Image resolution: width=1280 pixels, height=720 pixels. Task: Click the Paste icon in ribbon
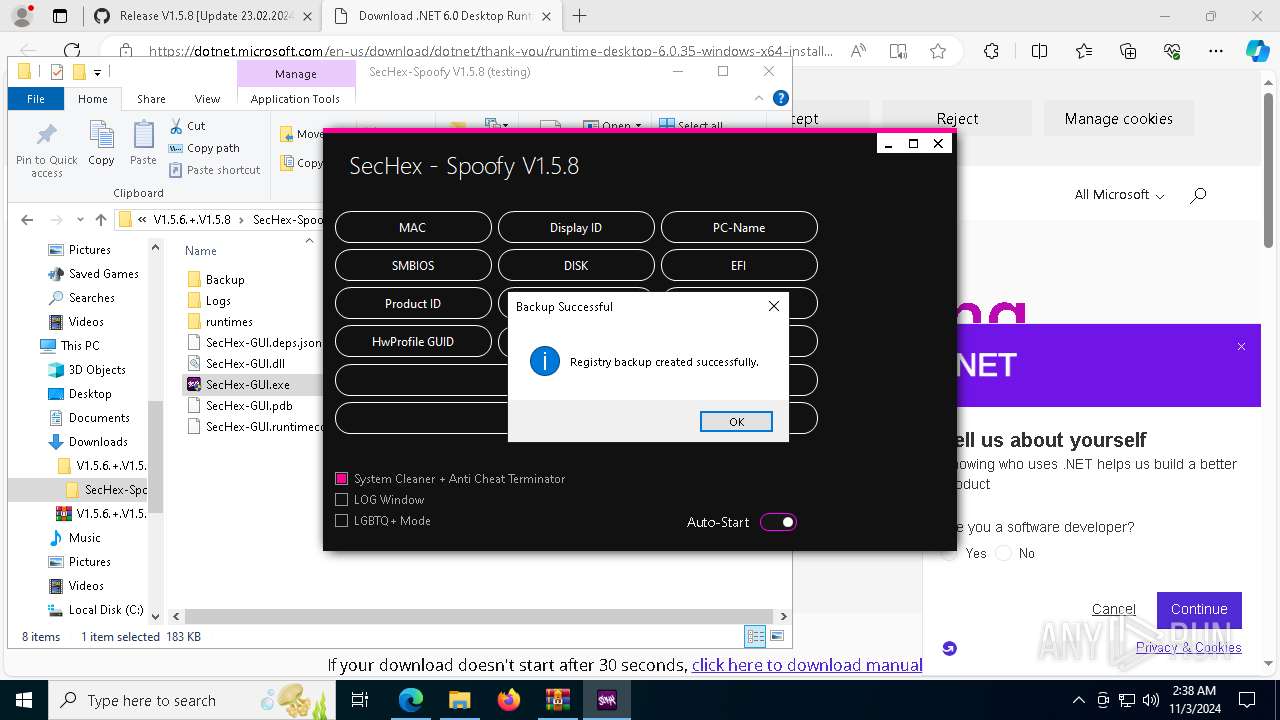[143, 143]
